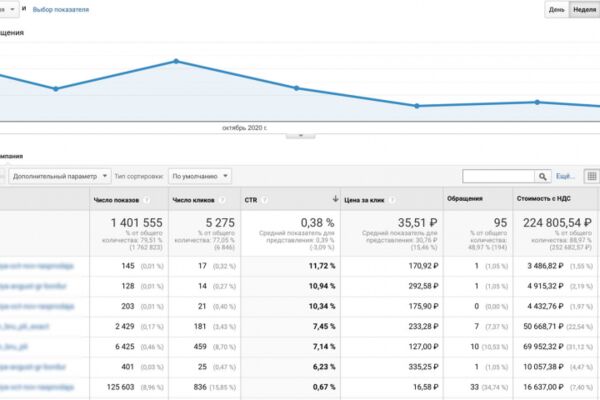Click cost per click cell 16,58 ₽
The image size is (600, 400).
click(x=426, y=387)
